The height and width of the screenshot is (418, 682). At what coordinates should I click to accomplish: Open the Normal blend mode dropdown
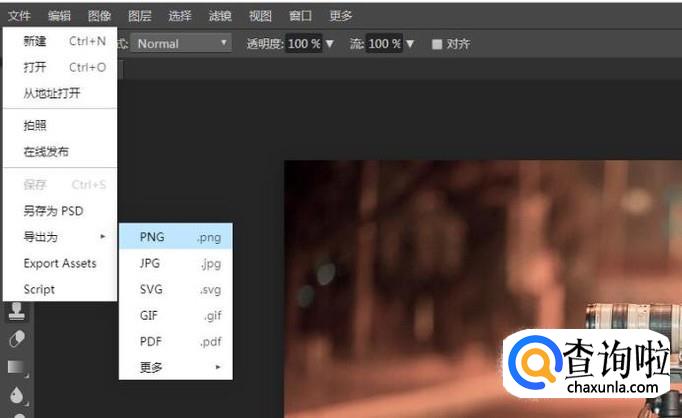click(x=183, y=44)
